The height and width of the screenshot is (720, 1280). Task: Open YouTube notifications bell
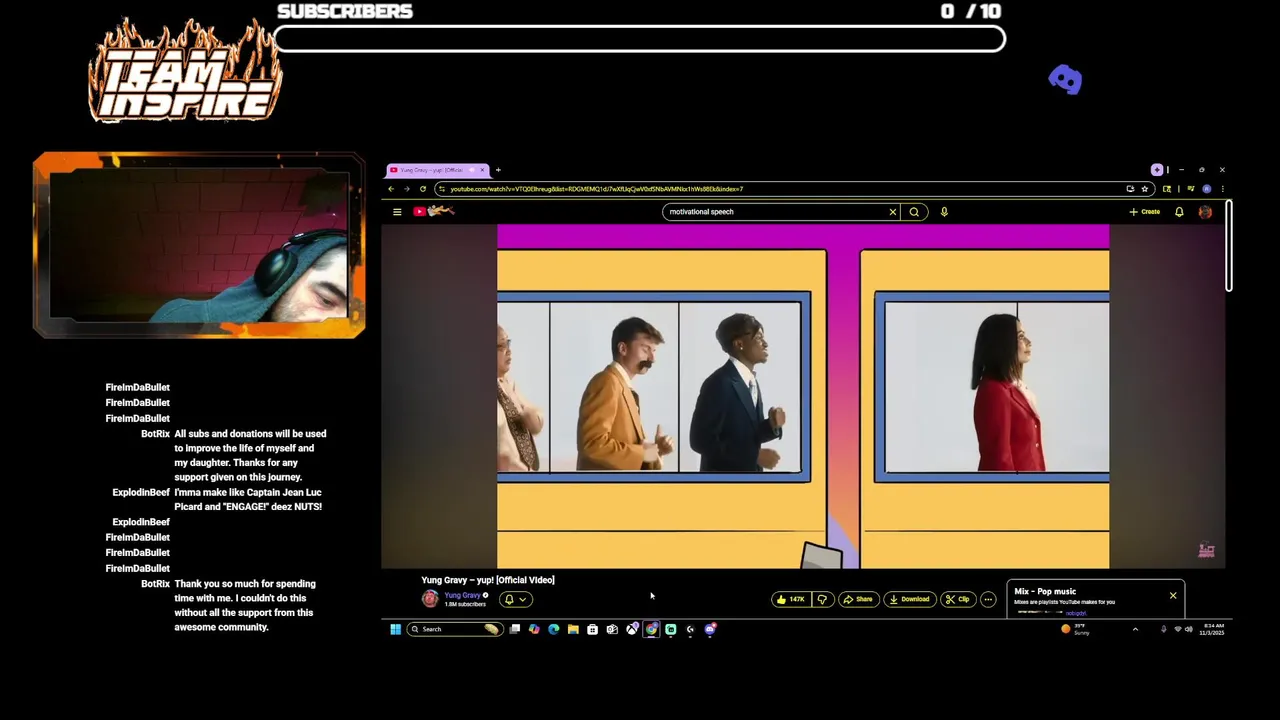click(x=1179, y=212)
